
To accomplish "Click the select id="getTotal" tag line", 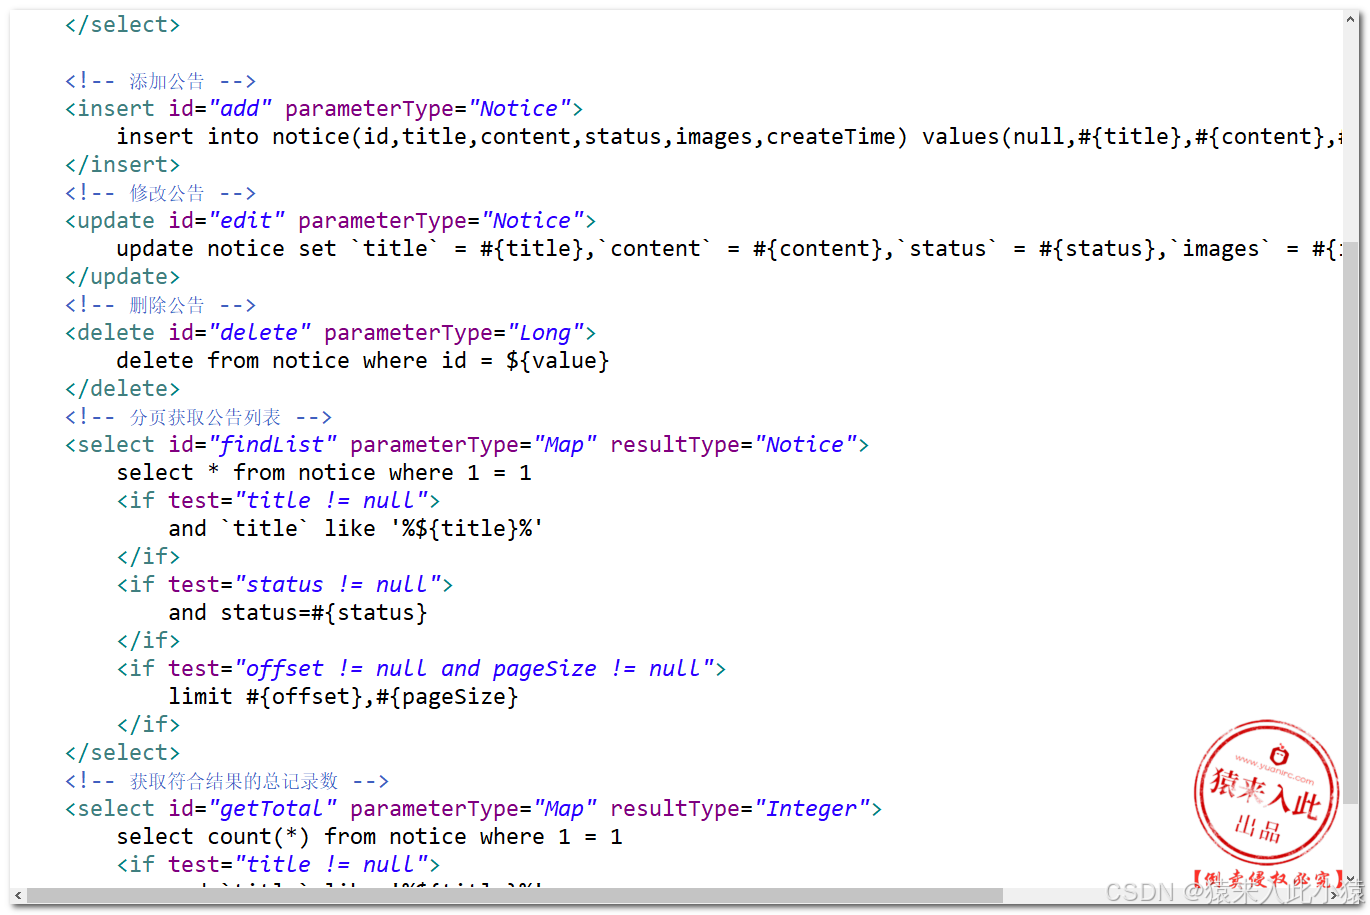I will click(474, 809).
